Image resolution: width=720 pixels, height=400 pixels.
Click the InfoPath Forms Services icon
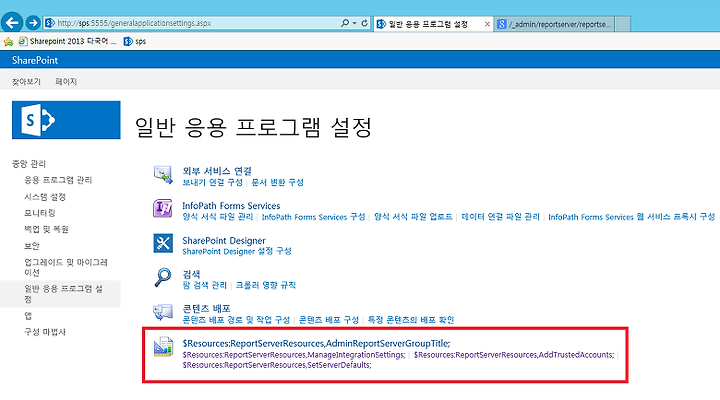pyautogui.click(x=163, y=208)
